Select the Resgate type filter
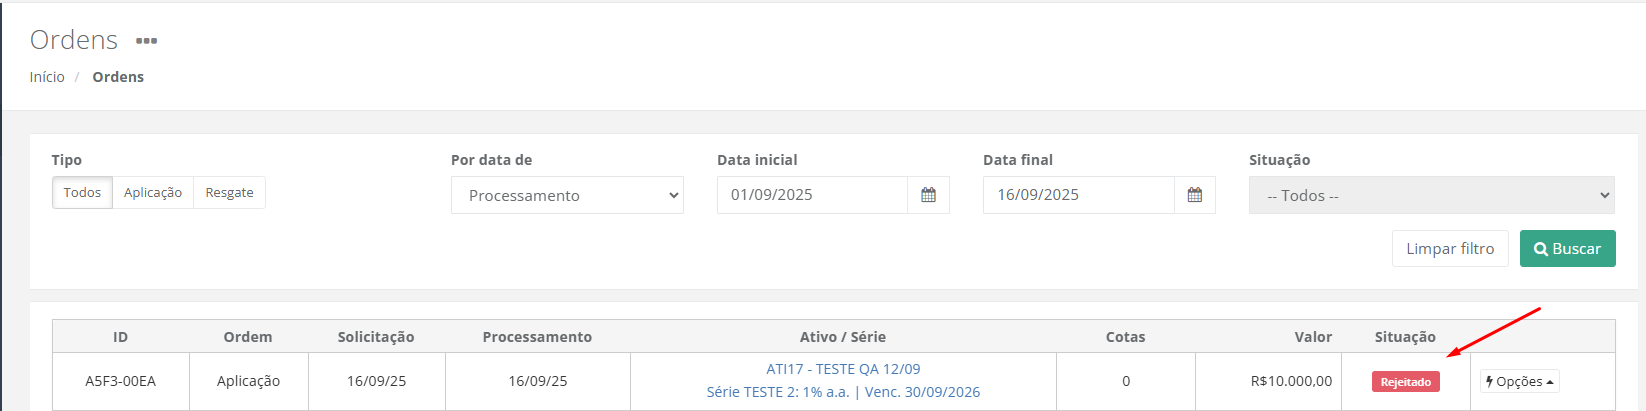The image size is (1646, 411). (x=229, y=193)
